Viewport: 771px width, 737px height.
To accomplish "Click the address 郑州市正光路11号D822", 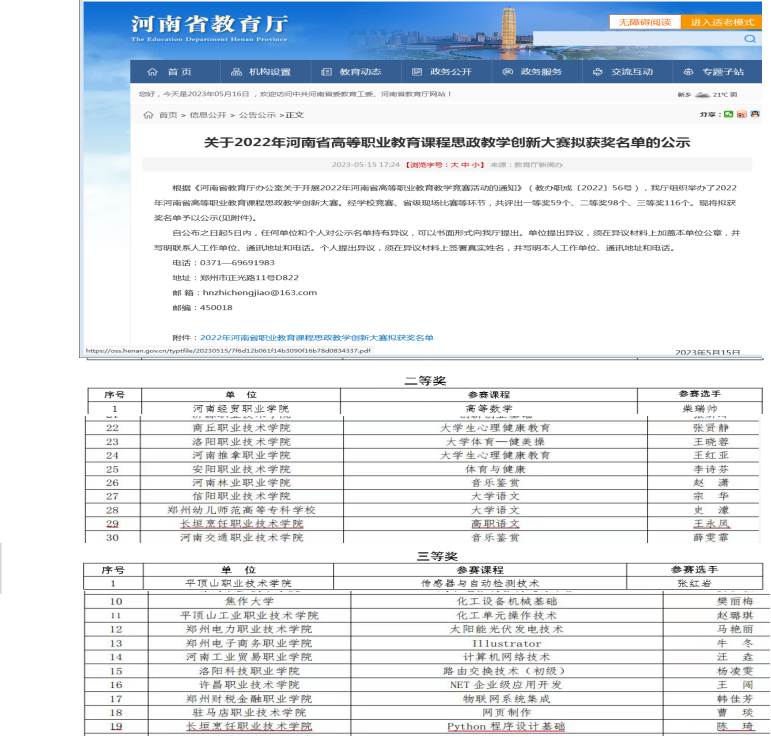I will (249, 277).
